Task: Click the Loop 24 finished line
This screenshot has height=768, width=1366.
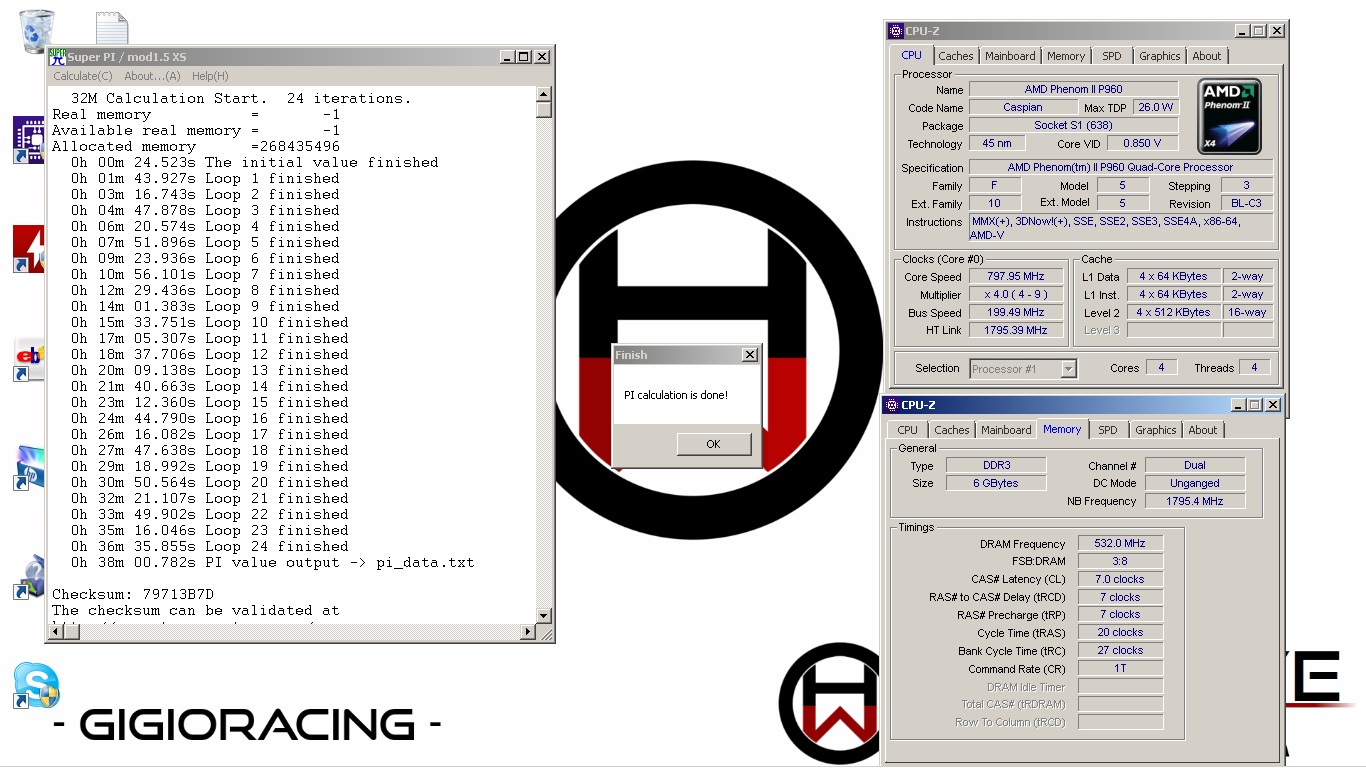Action: (210, 546)
